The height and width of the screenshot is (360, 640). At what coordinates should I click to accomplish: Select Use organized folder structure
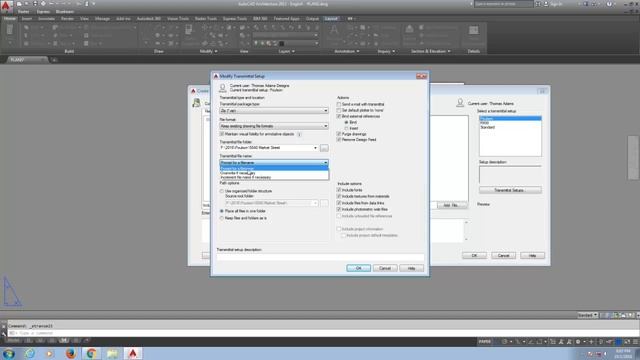pos(246,191)
